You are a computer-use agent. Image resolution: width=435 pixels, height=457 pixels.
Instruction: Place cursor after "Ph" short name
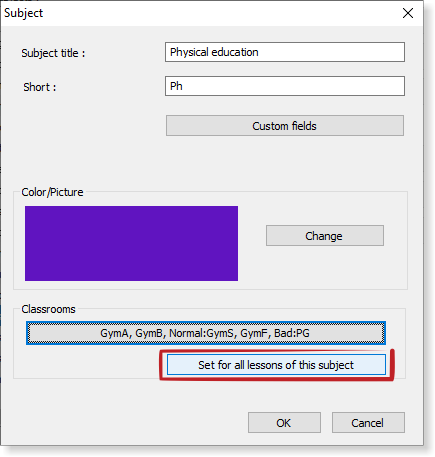click(x=183, y=86)
